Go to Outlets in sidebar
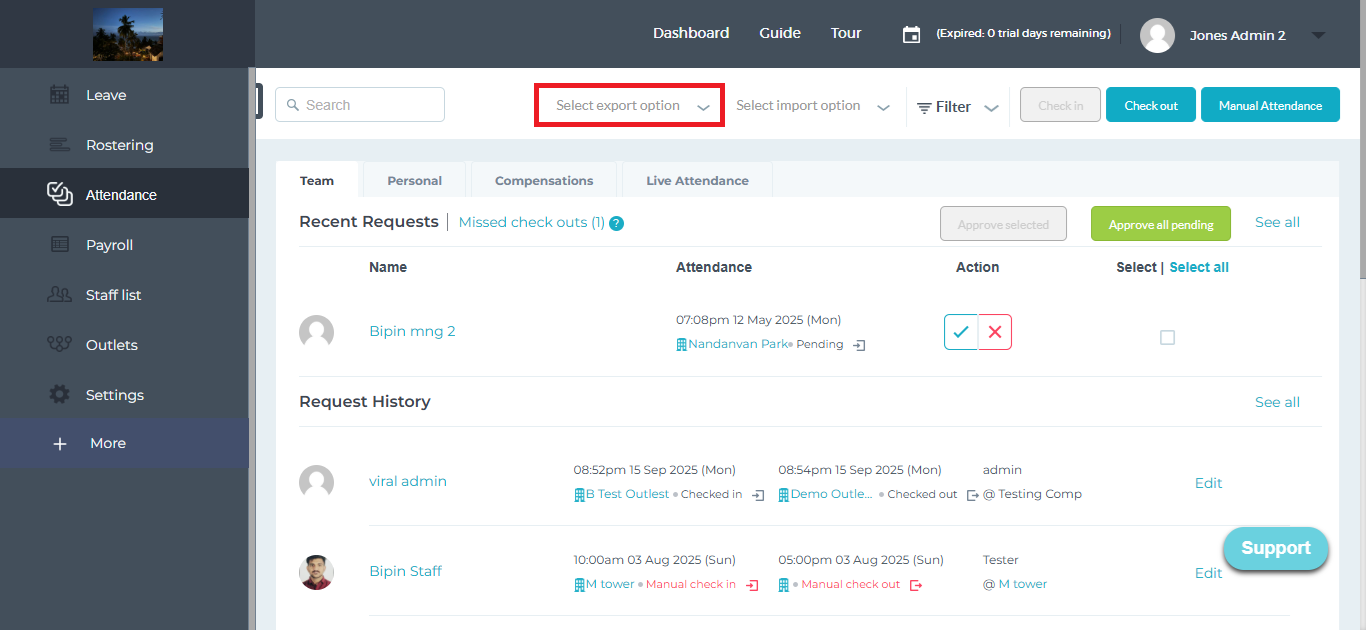 [111, 345]
